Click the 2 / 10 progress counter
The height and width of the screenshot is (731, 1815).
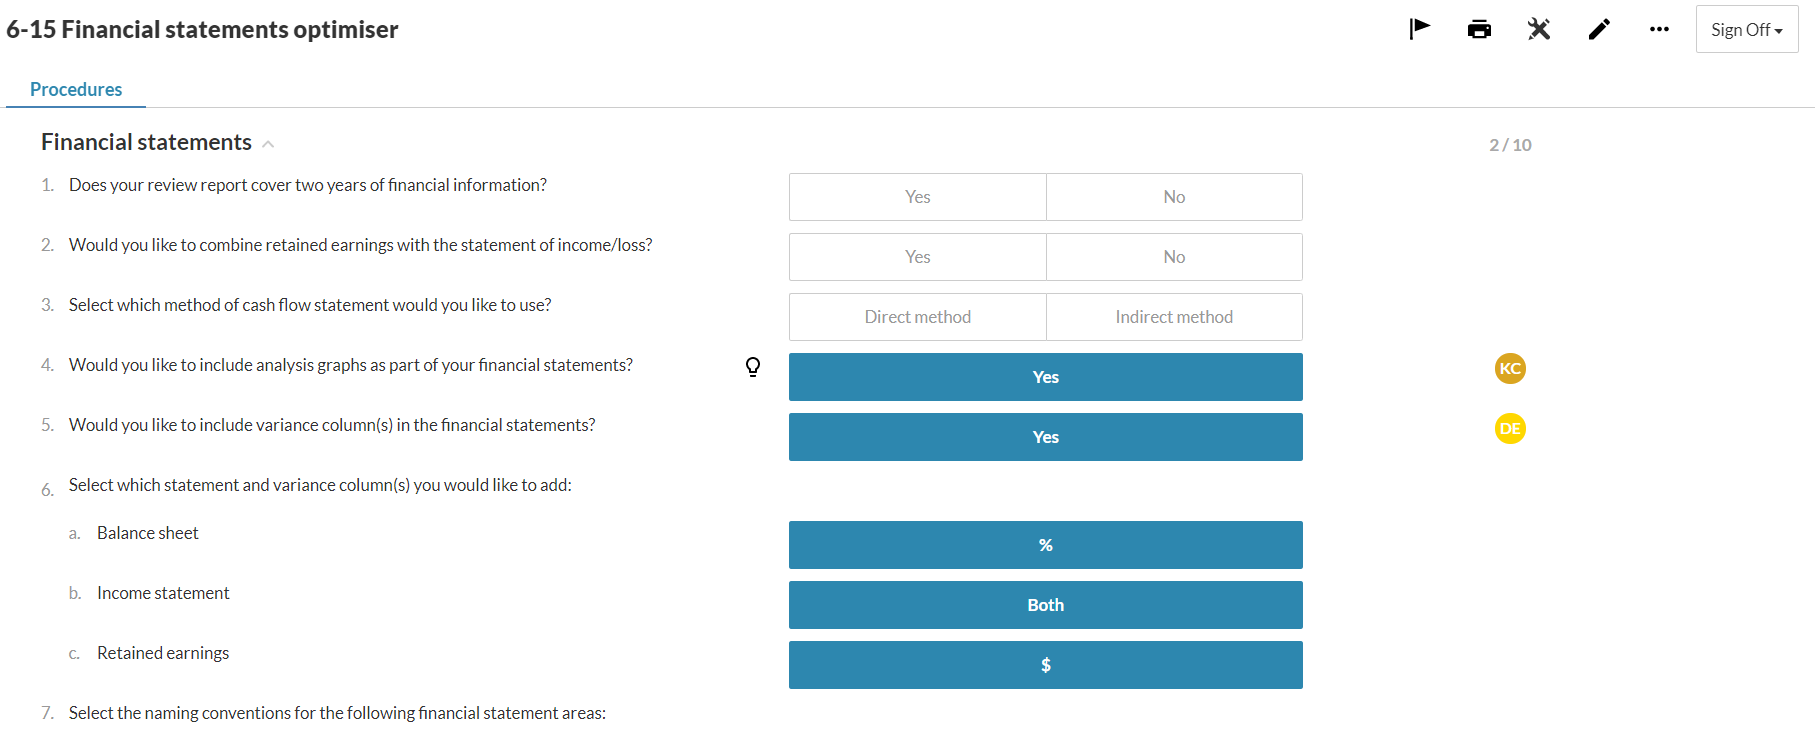pyautogui.click(x=1510, y=145)
